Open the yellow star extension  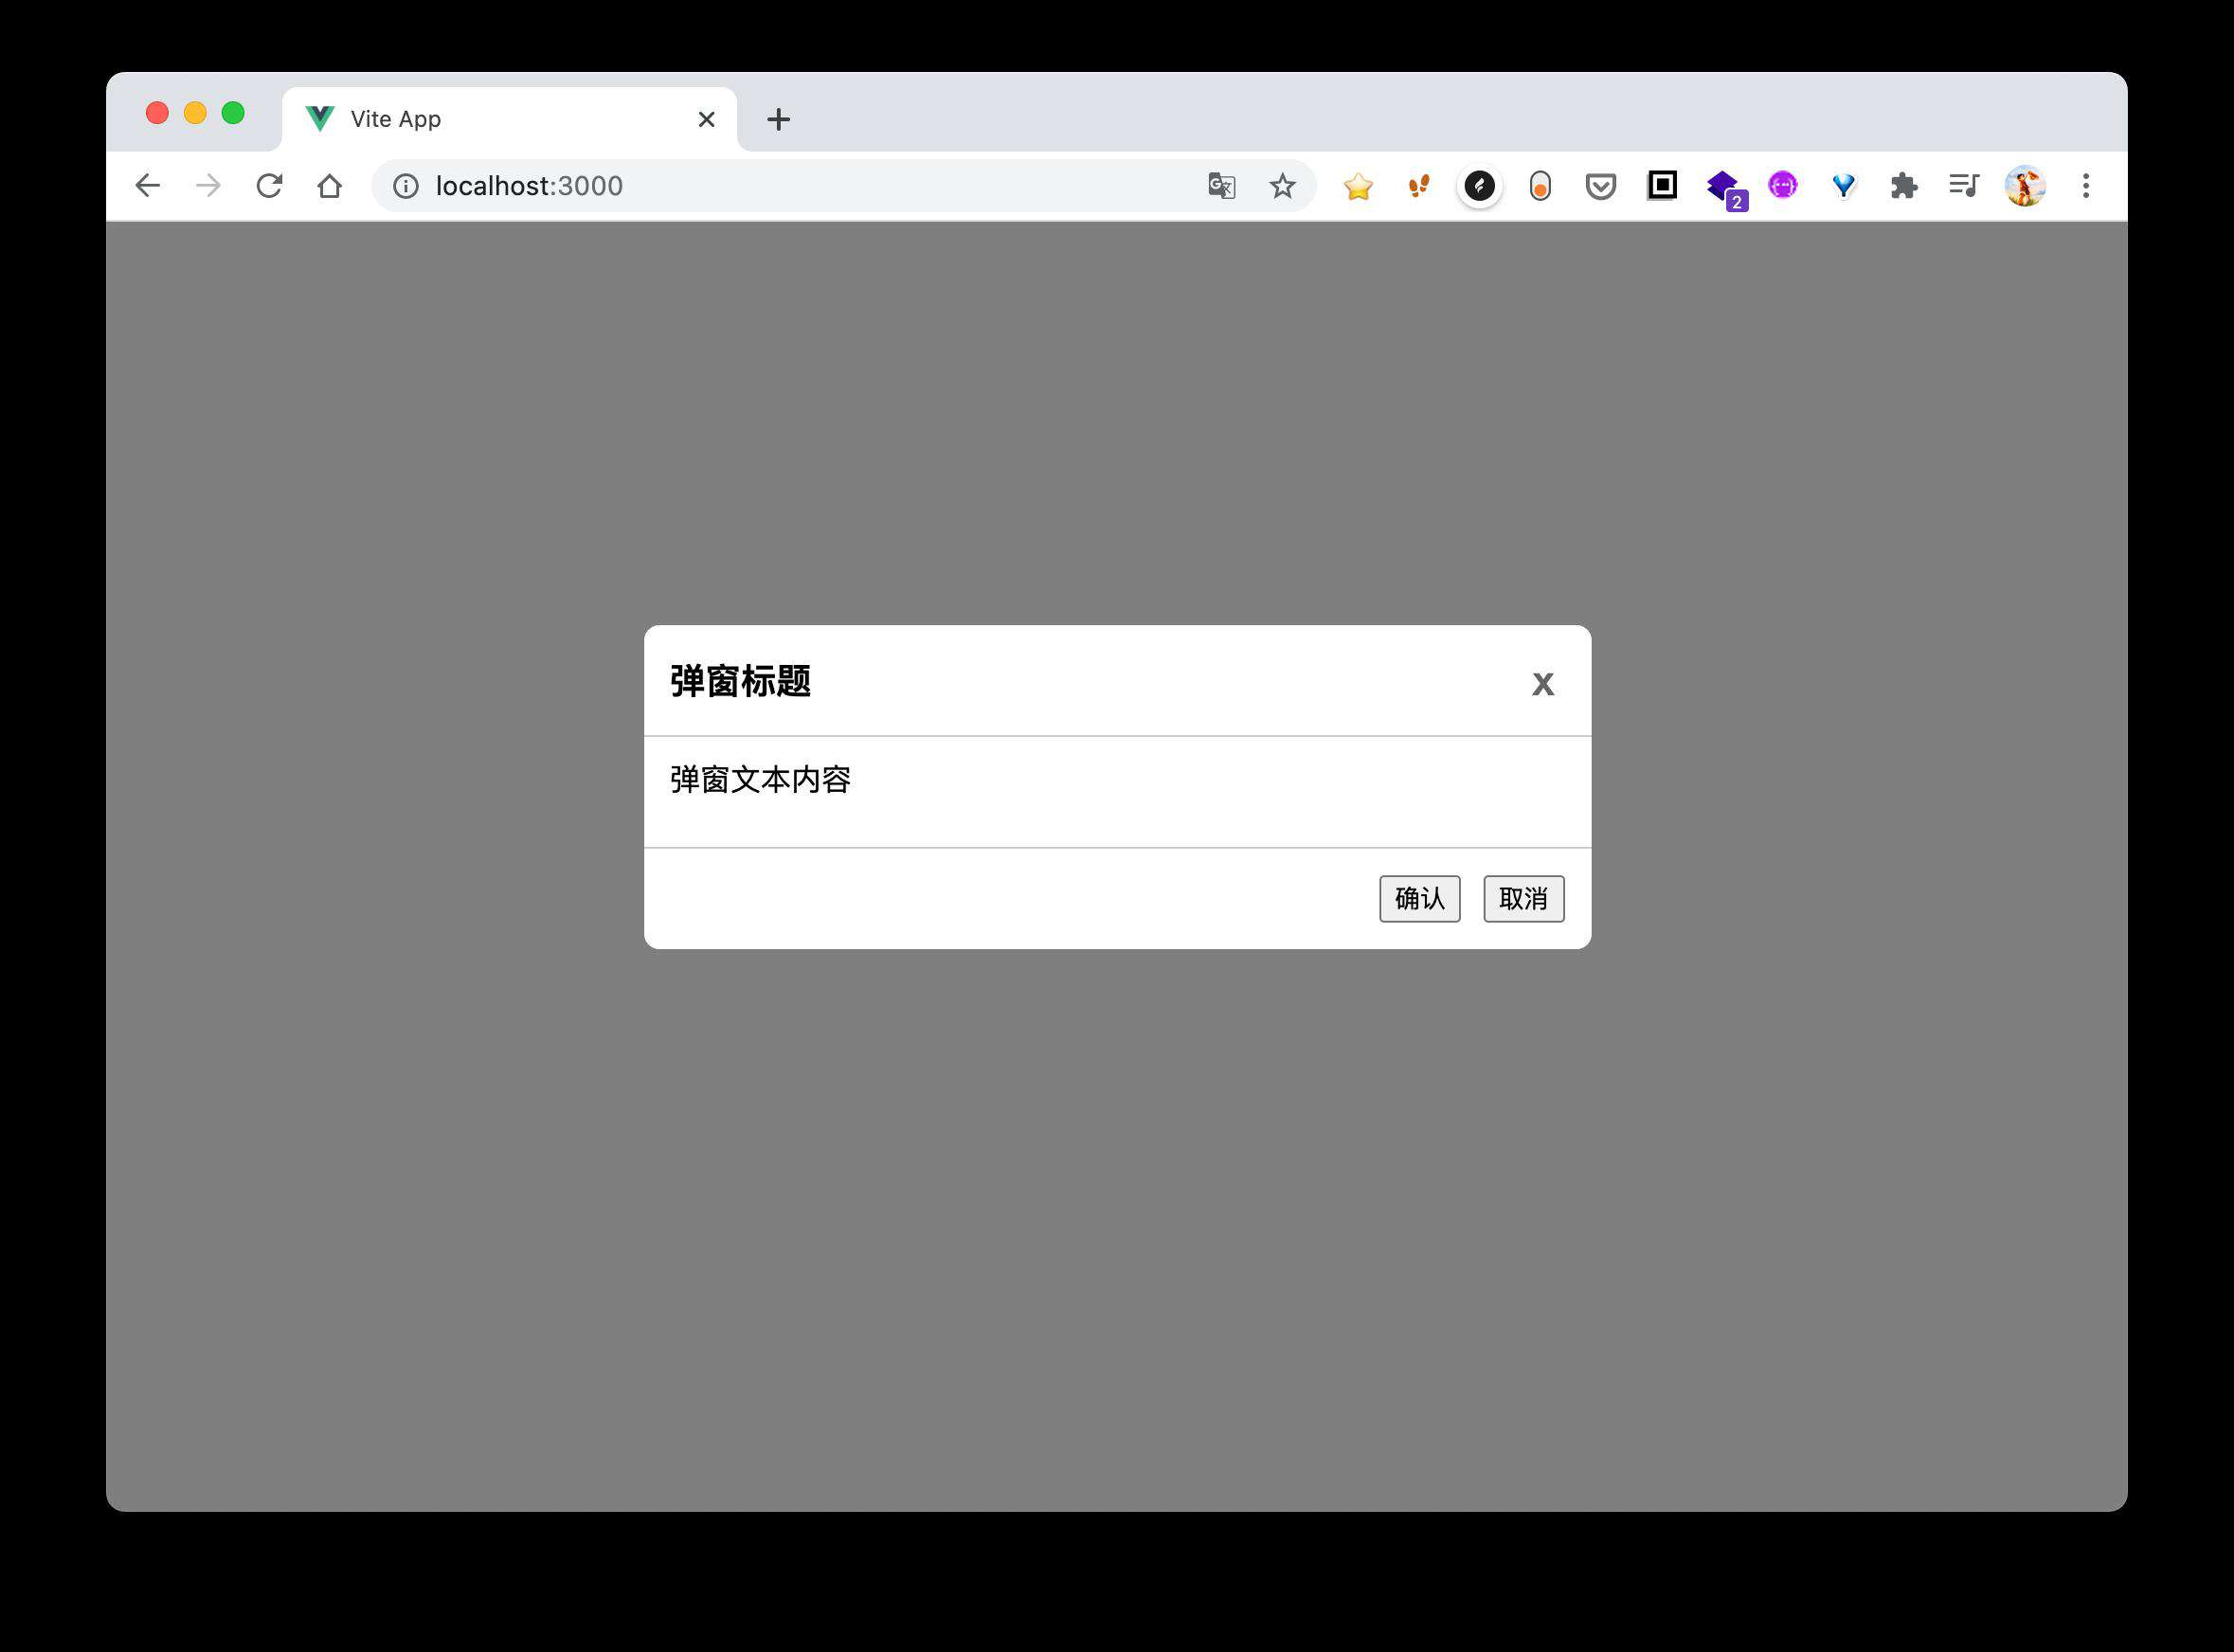pos(1358,186)
